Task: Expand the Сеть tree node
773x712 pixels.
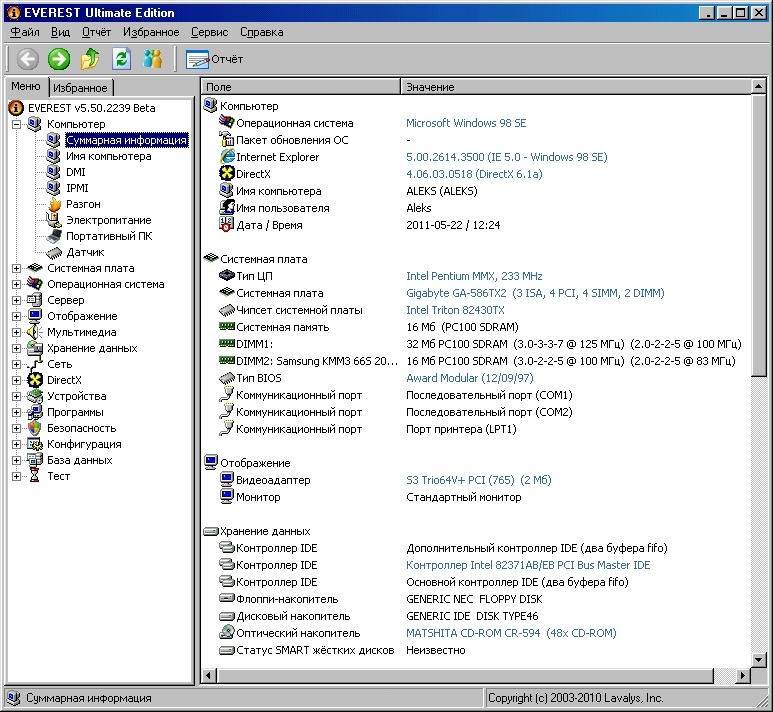Action: [x=16, y=364]
